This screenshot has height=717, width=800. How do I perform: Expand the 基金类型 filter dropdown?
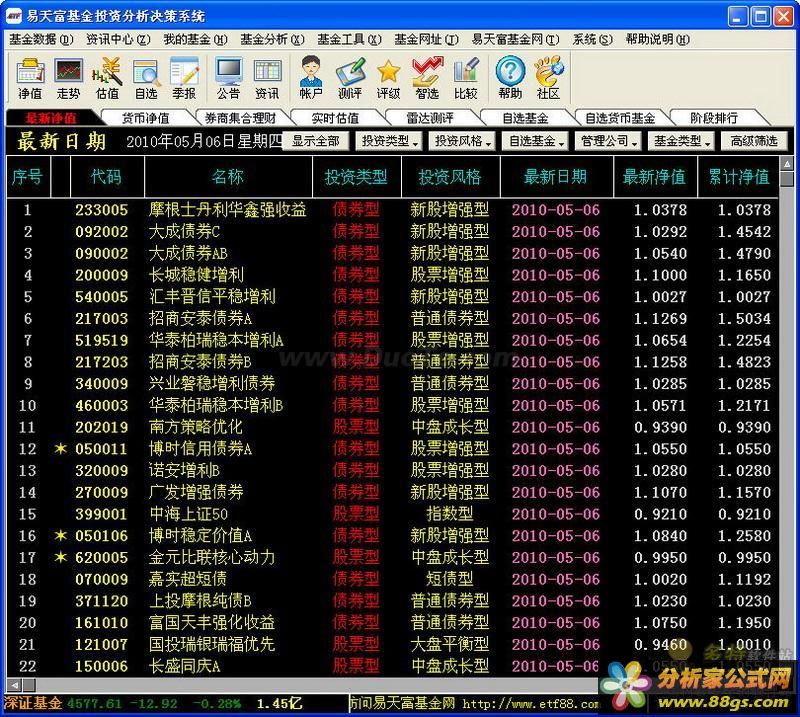tap(682, 141)
